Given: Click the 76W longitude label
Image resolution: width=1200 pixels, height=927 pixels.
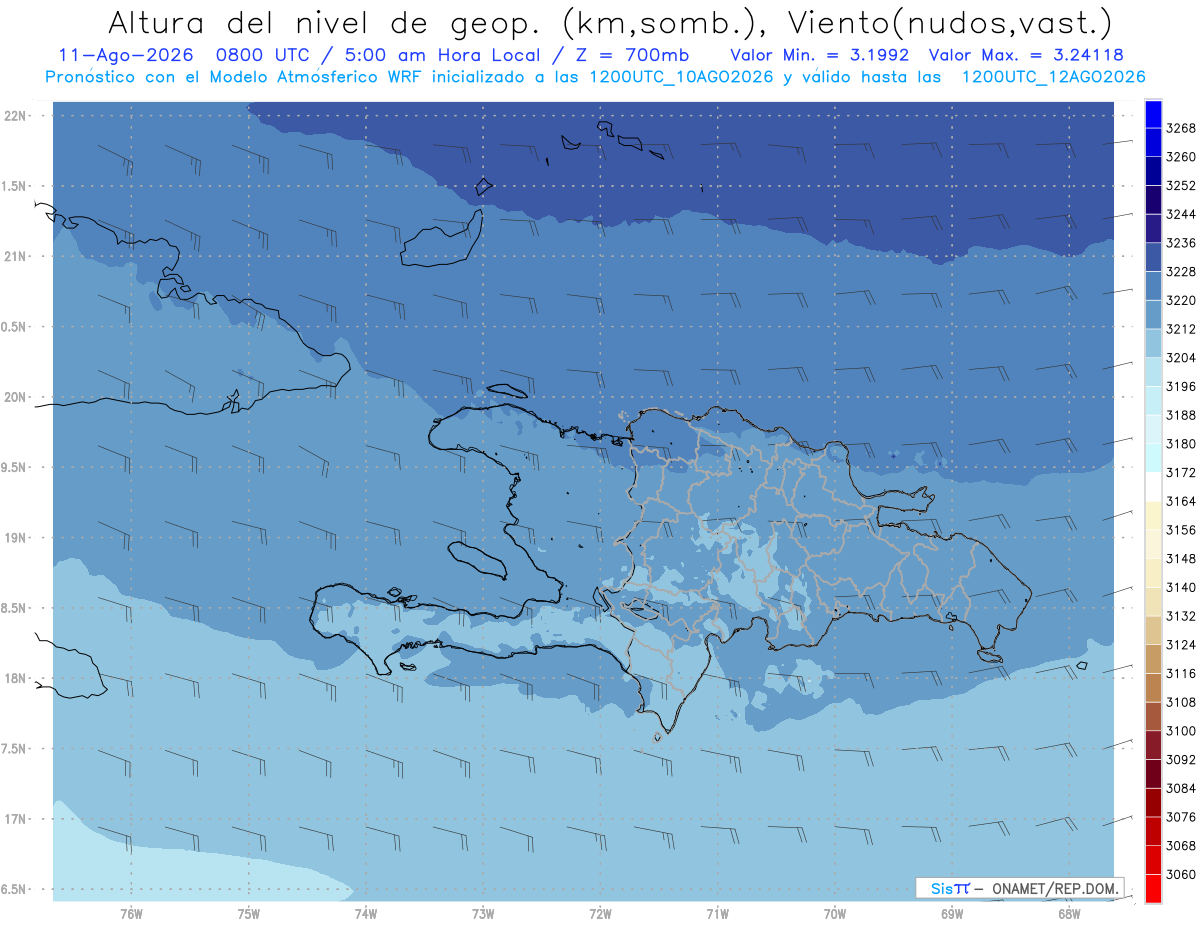Looking at the screenshot, I should (131, 913).
